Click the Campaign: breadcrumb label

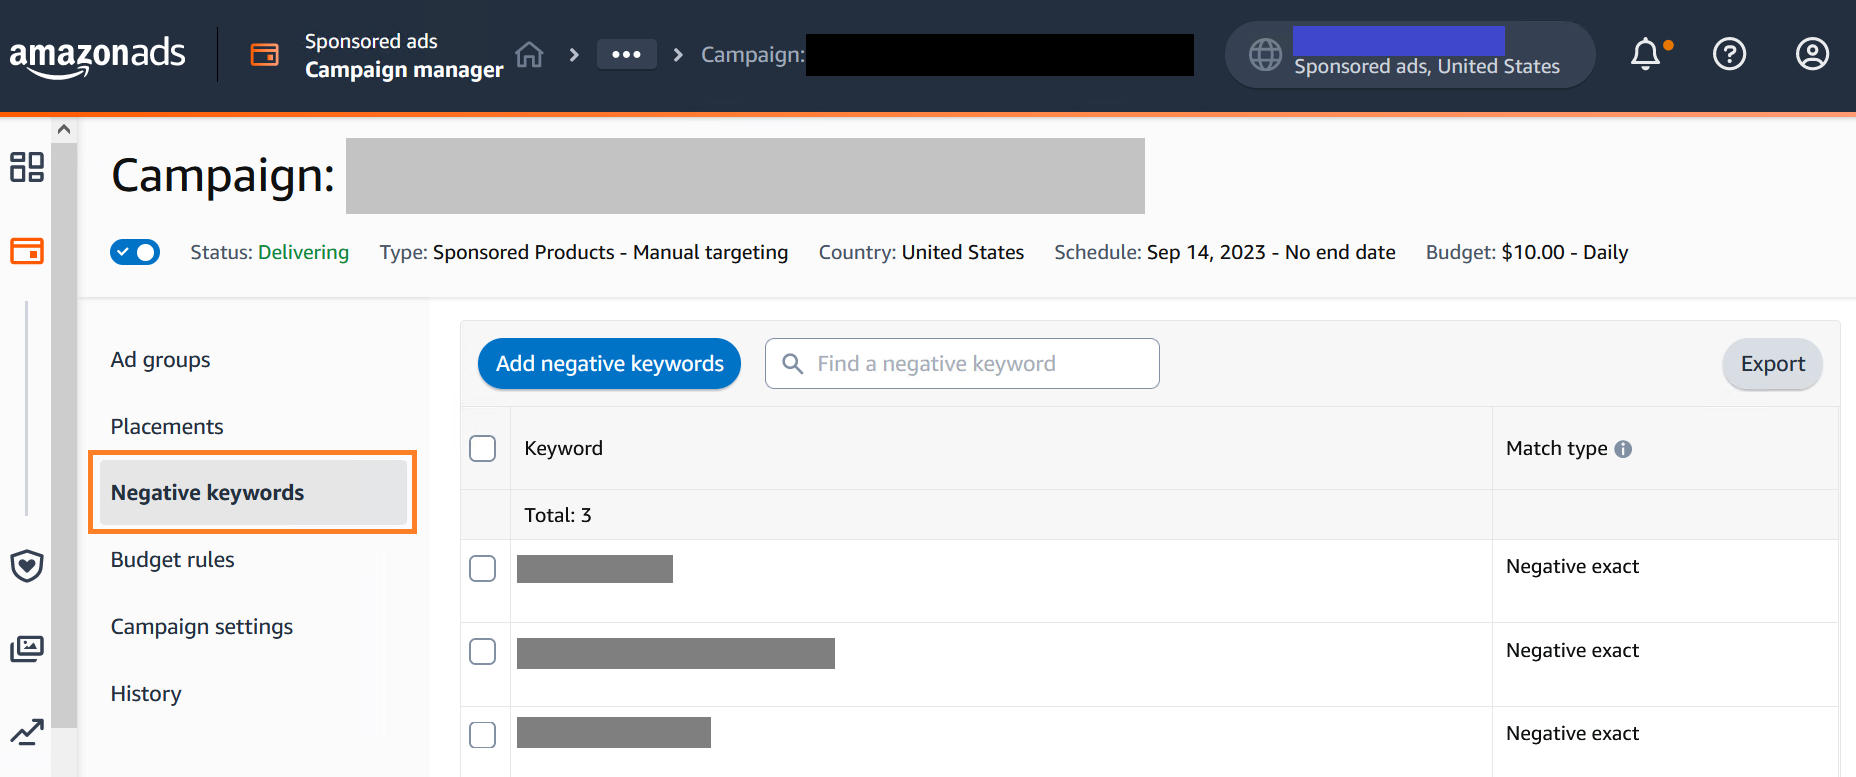click(x=752, y=55)
